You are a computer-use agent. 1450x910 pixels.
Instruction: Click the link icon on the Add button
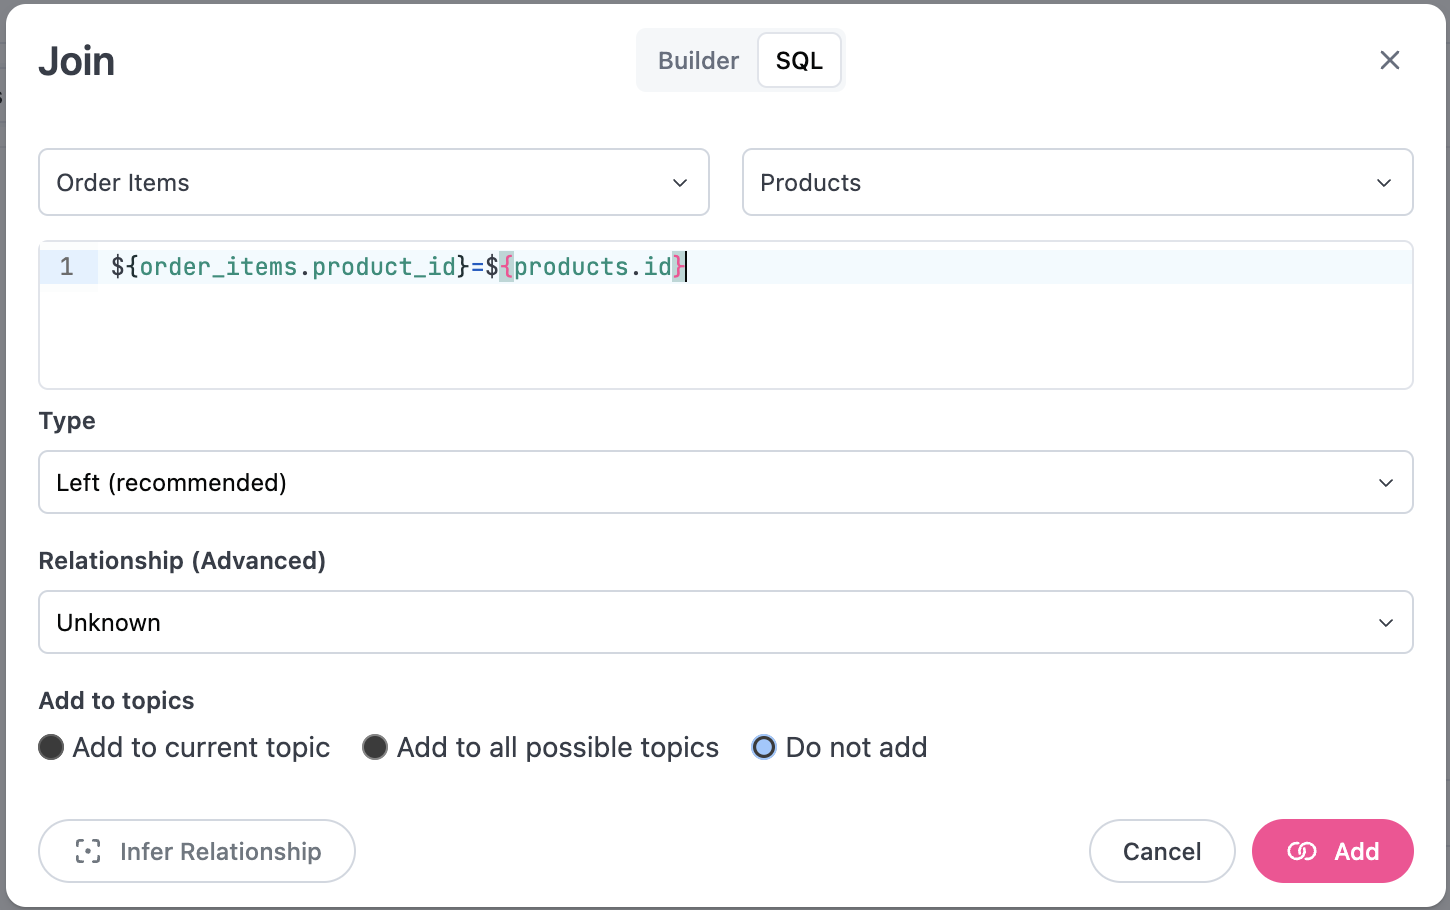pos(1301,851)
